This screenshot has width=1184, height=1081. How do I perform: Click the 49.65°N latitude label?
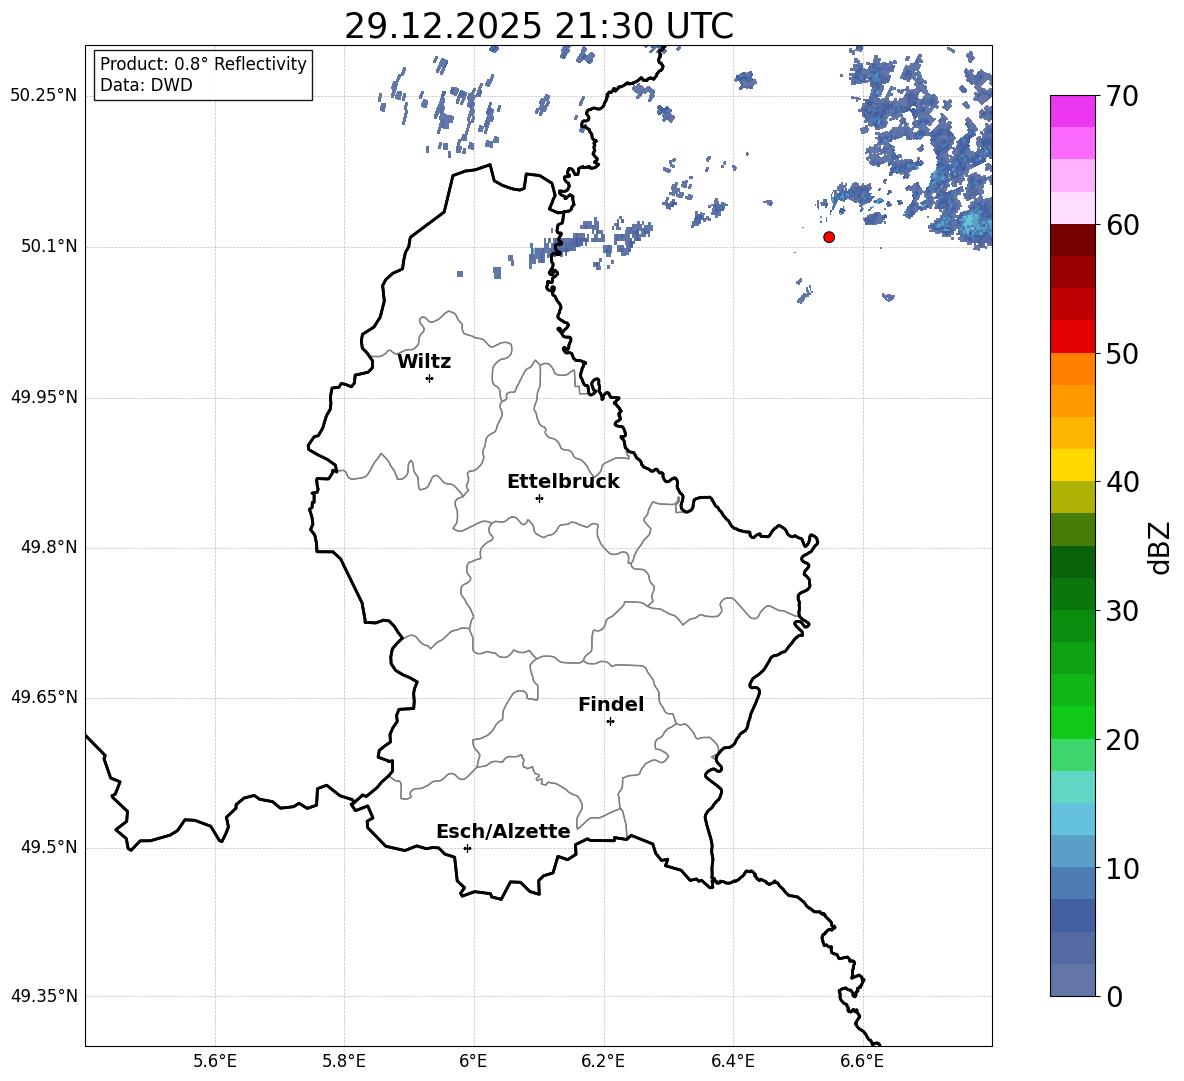(x=44, y=697)
